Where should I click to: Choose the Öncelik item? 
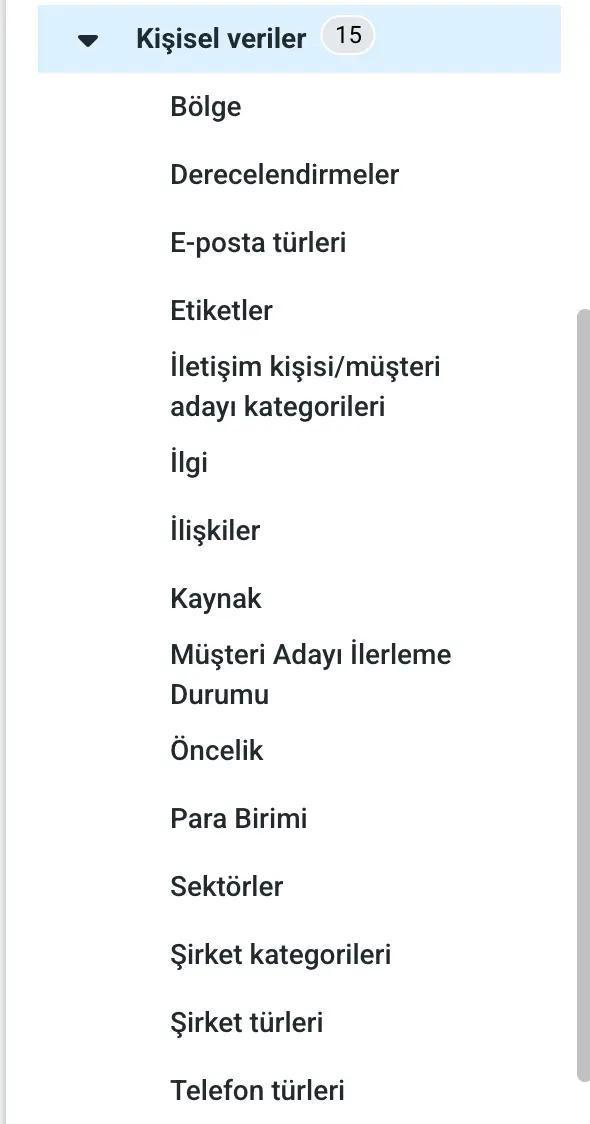click(217, 751)
